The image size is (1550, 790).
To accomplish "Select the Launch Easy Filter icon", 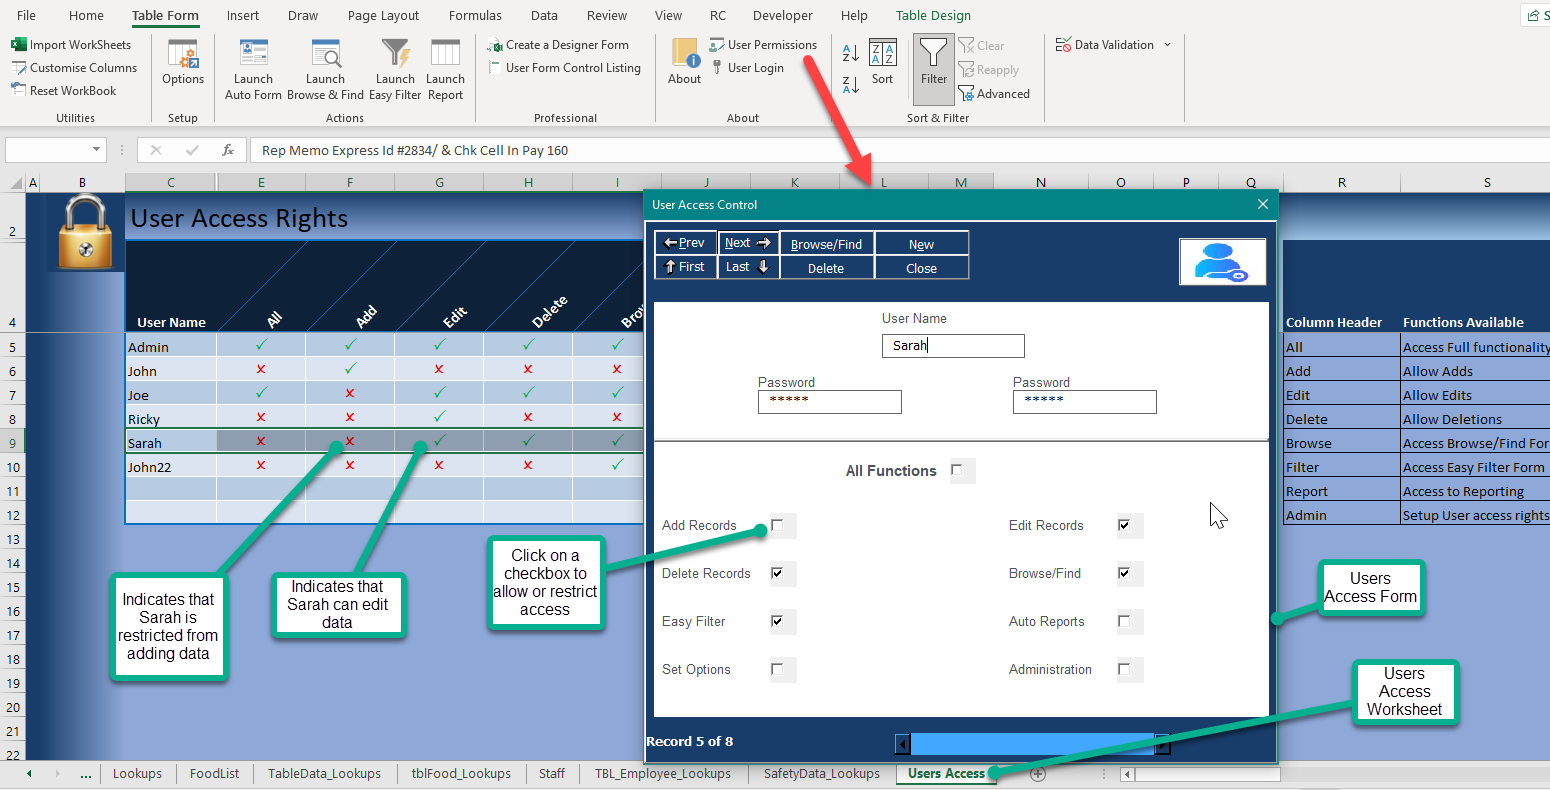I will pos(395,68).
